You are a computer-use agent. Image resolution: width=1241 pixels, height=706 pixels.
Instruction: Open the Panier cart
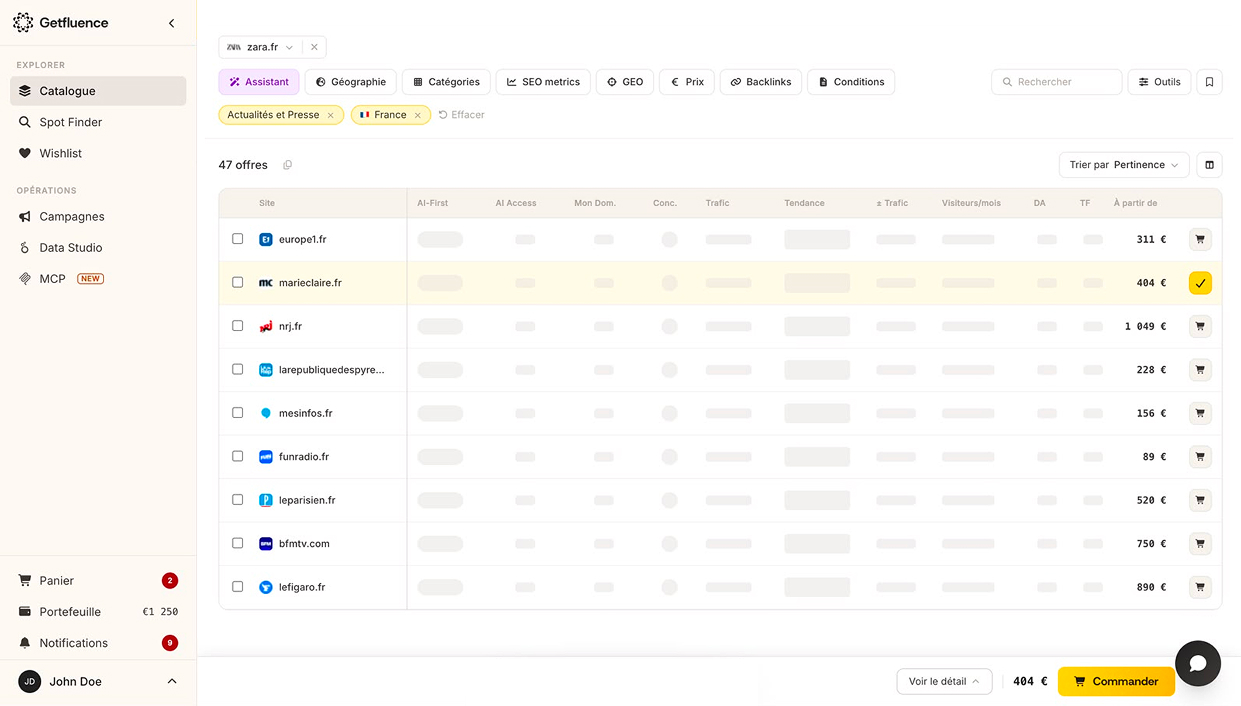click(98, 580)
